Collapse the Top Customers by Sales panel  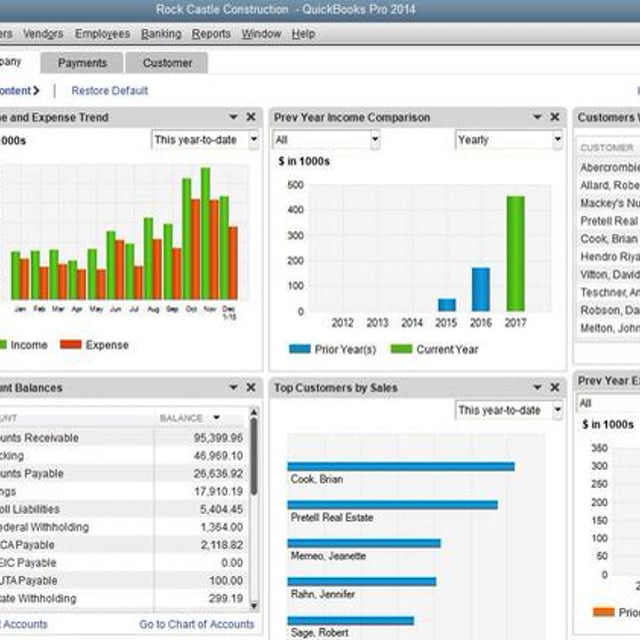[538, 387]
